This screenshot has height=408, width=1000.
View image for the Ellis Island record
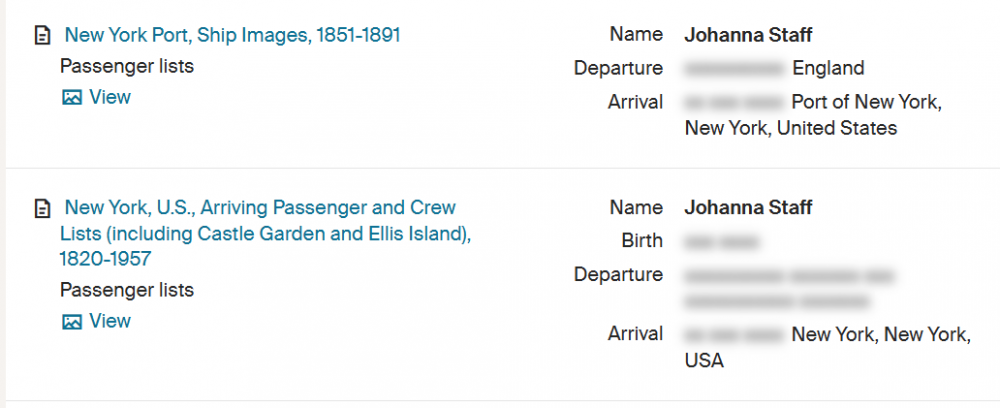pos(110,321)
